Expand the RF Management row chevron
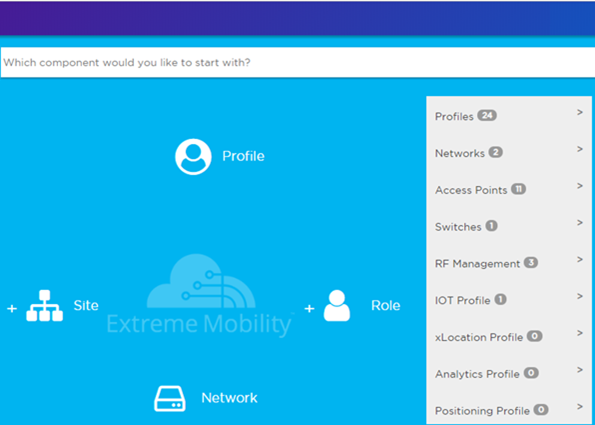 [580, 259]
